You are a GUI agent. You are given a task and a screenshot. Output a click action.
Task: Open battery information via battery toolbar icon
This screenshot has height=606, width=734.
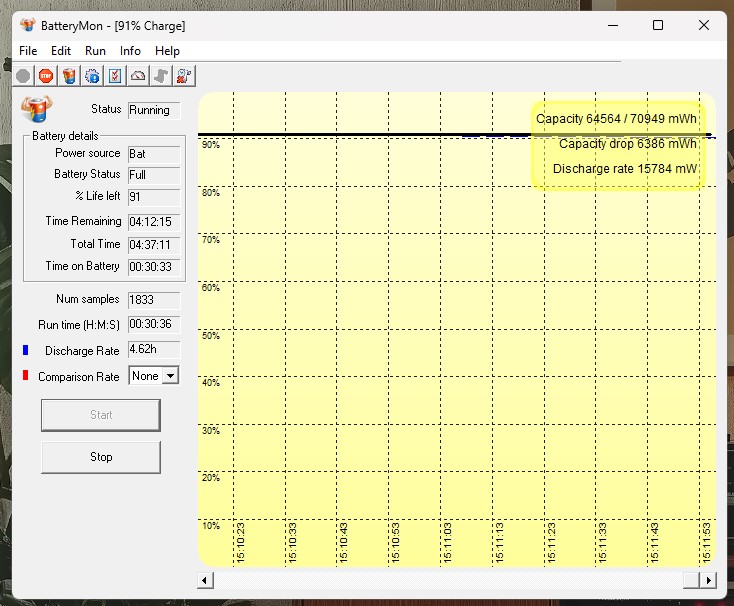tap(69, 76)
